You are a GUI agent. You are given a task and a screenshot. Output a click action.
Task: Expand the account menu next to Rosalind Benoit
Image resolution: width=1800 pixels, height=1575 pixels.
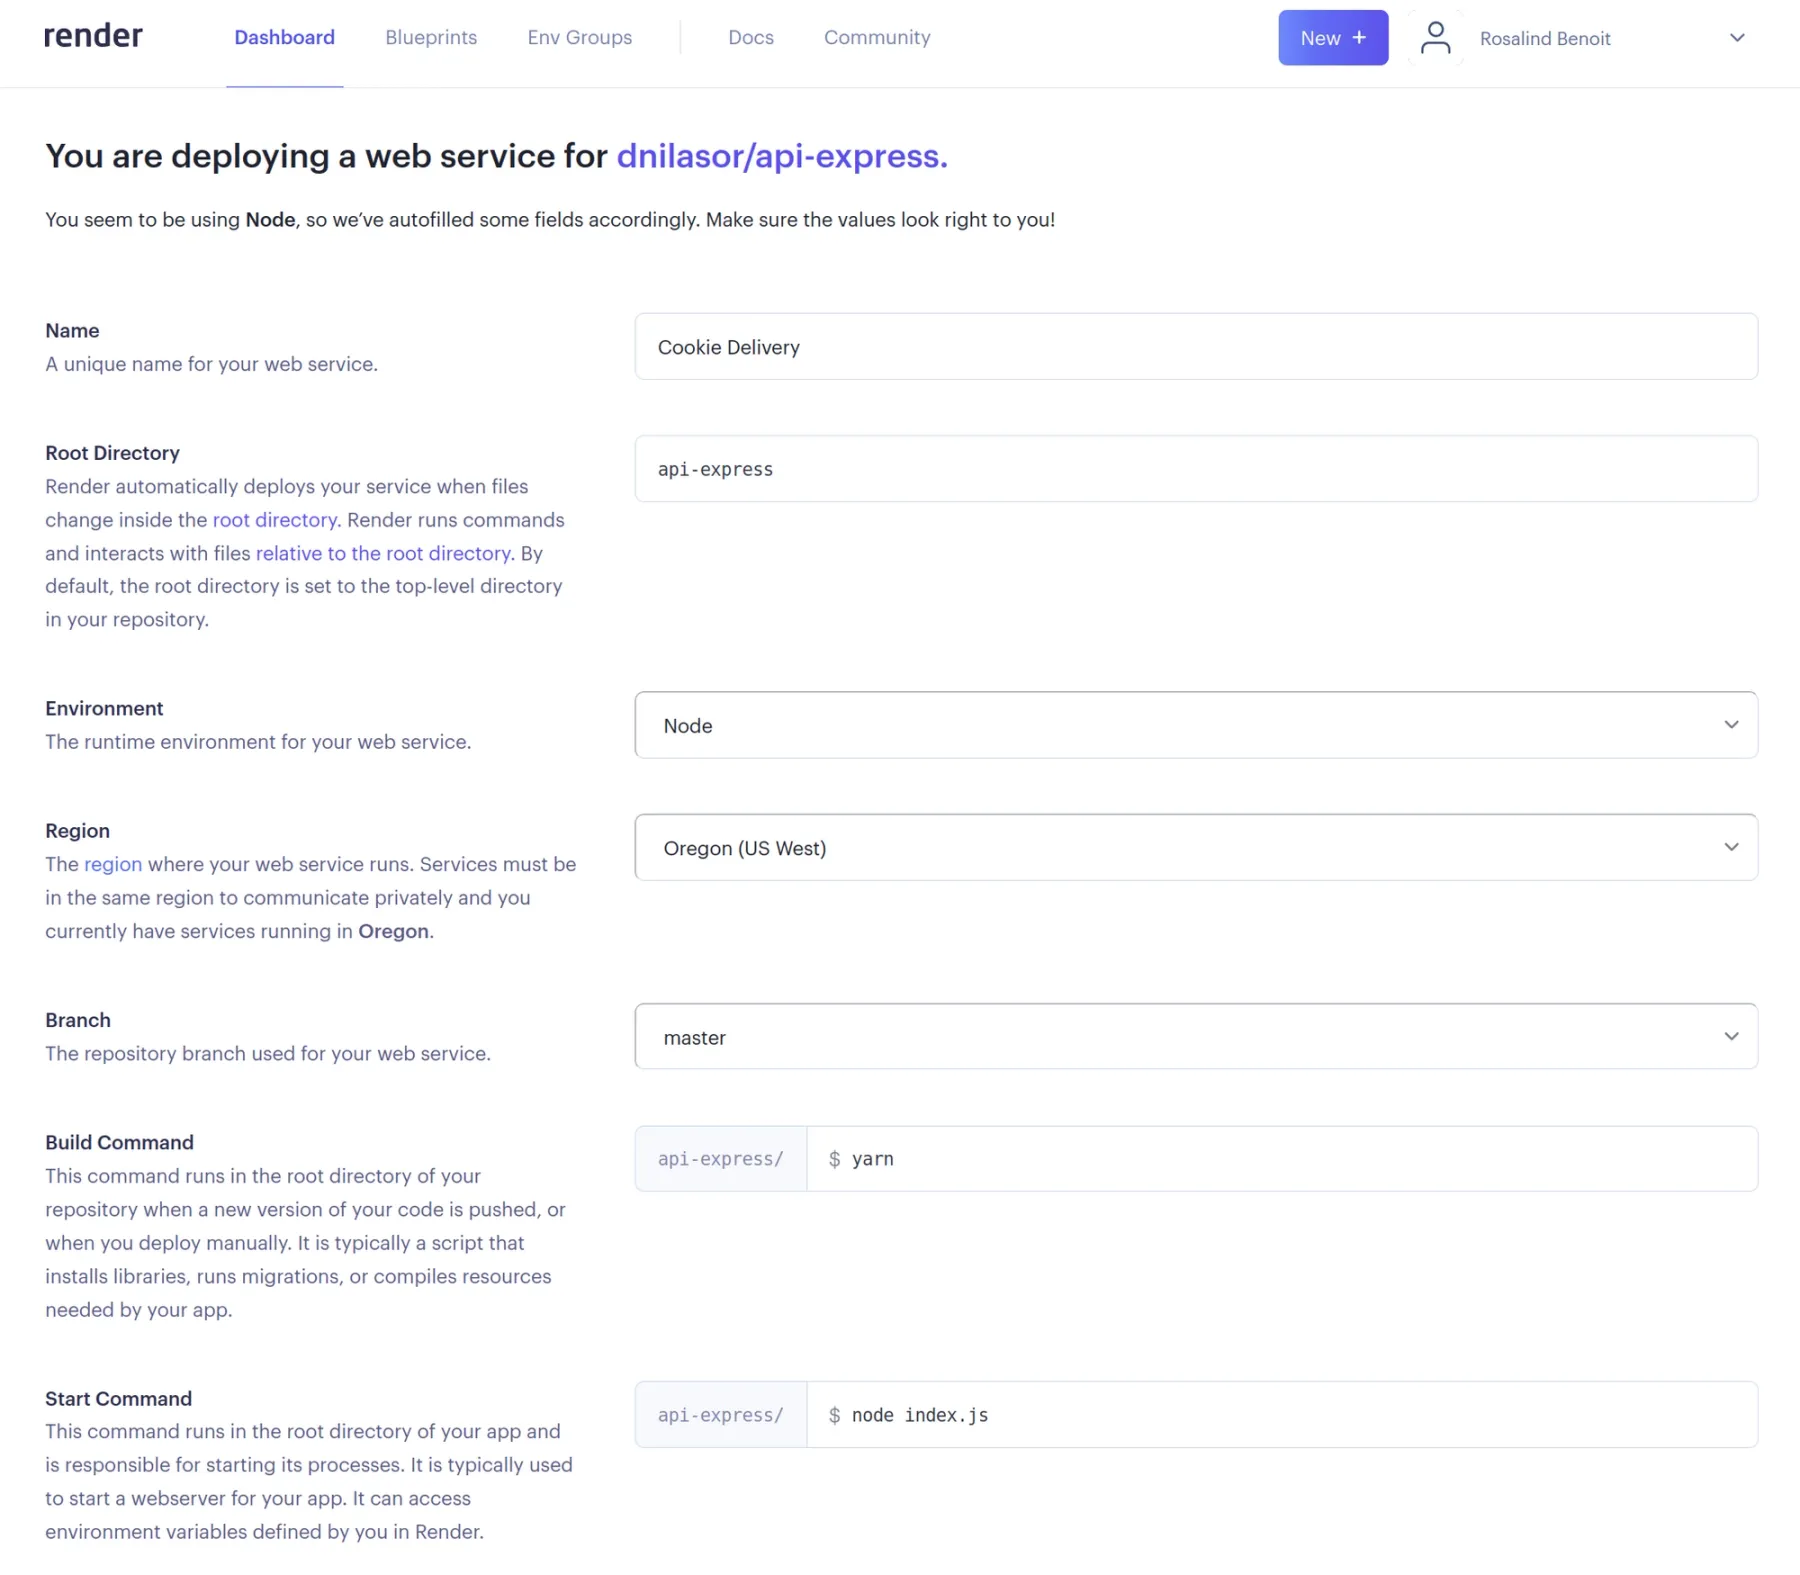(x=1737, y=37)
